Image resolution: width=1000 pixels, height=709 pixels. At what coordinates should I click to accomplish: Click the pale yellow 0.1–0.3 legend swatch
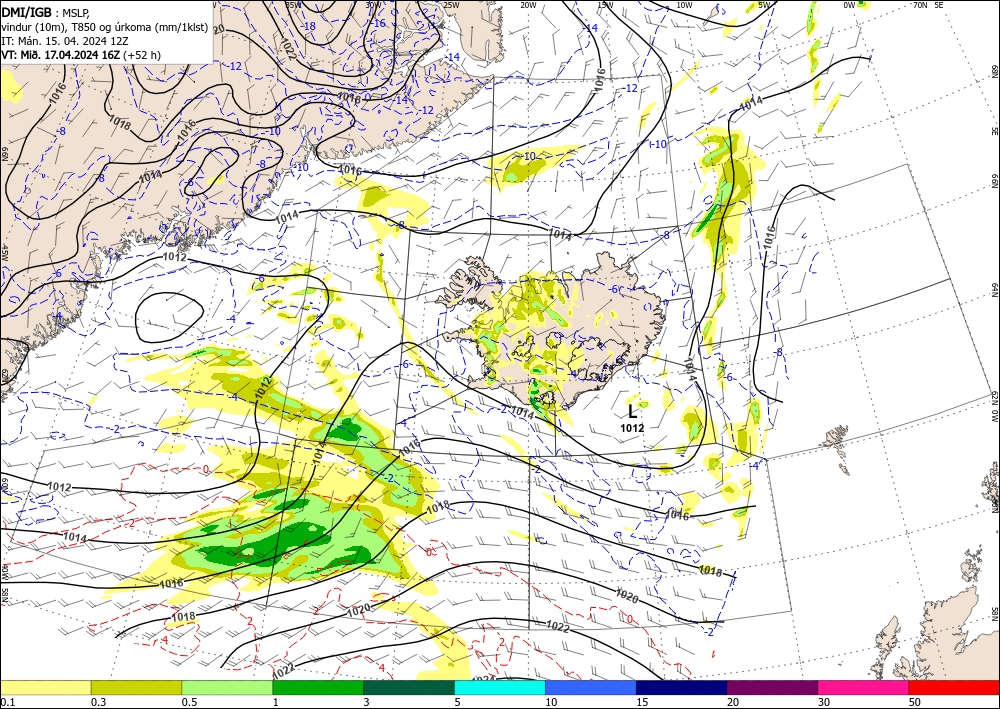pos(45,687)
